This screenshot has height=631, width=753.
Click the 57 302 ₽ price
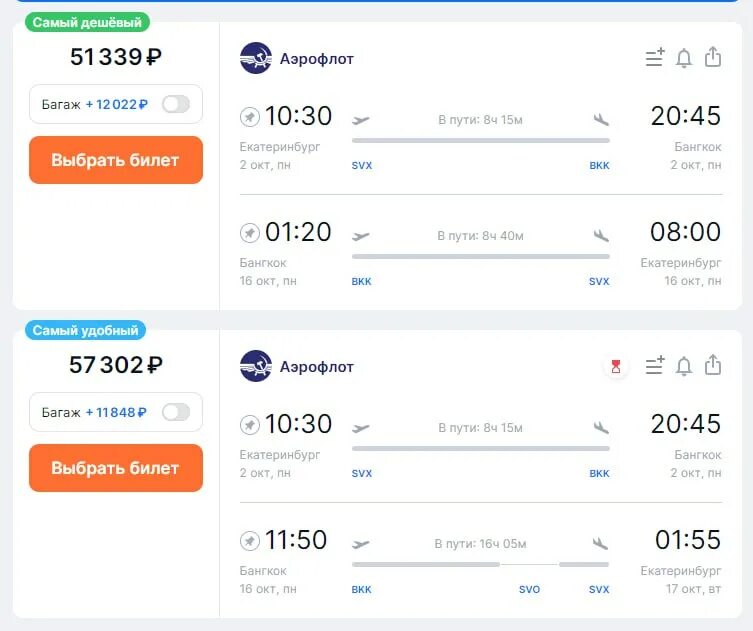click(x=116, y=365)
